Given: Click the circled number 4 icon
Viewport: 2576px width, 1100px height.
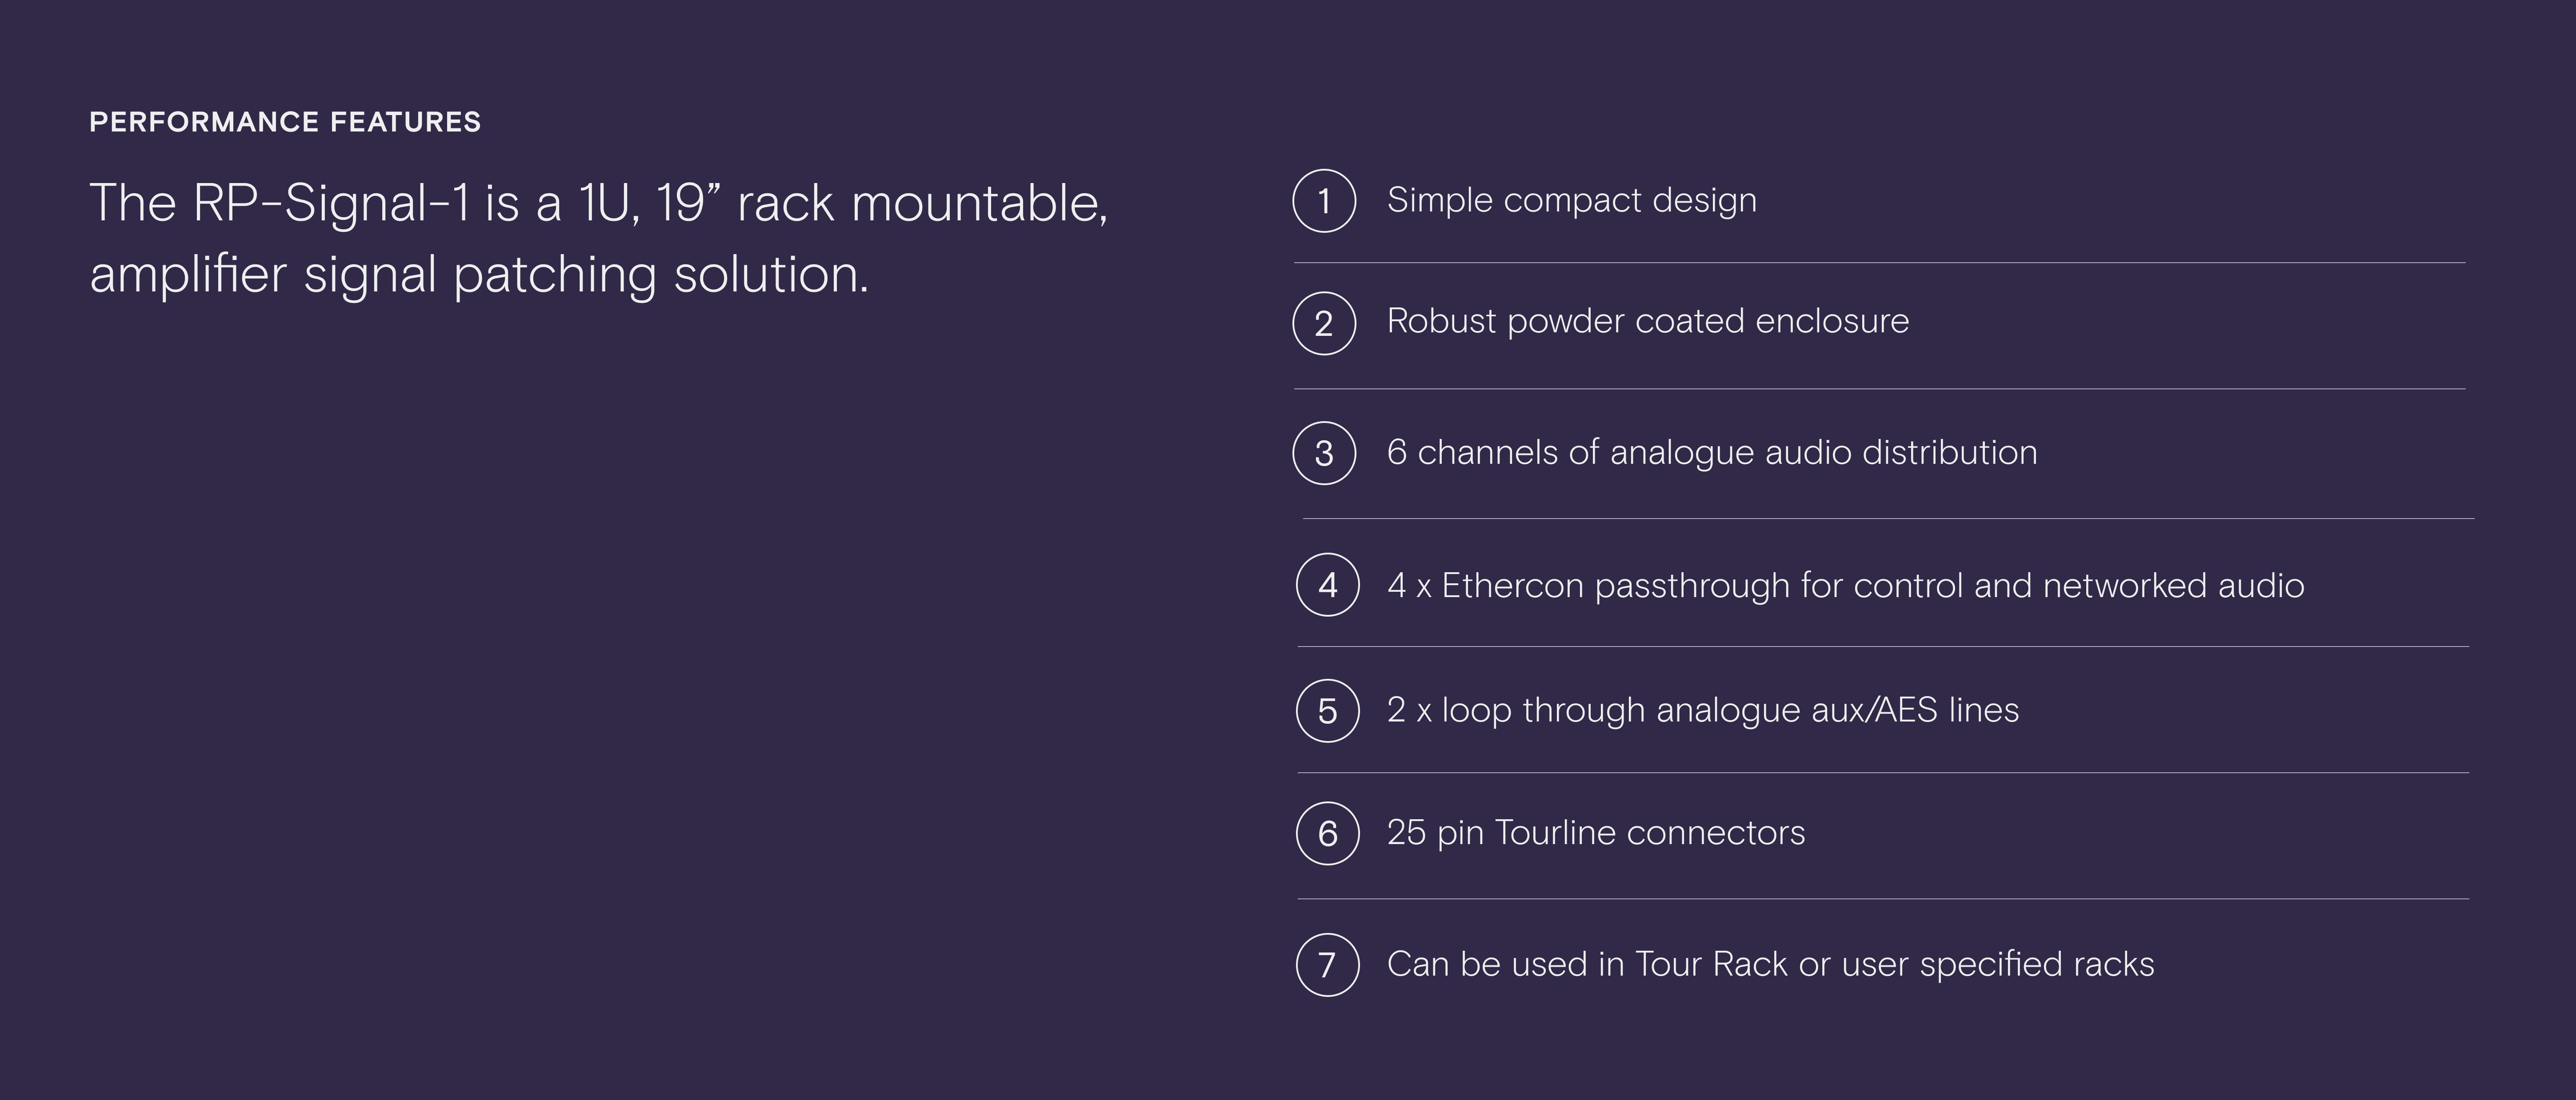Looking at the screenshot, I should (1328, 585).
